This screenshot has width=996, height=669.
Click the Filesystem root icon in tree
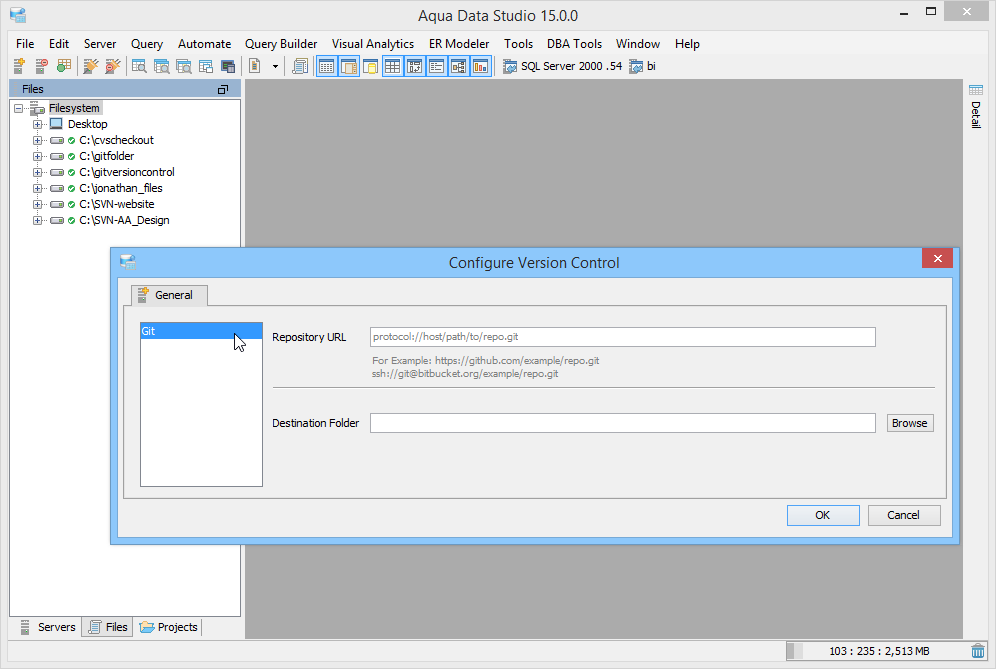tap(37, 108)
